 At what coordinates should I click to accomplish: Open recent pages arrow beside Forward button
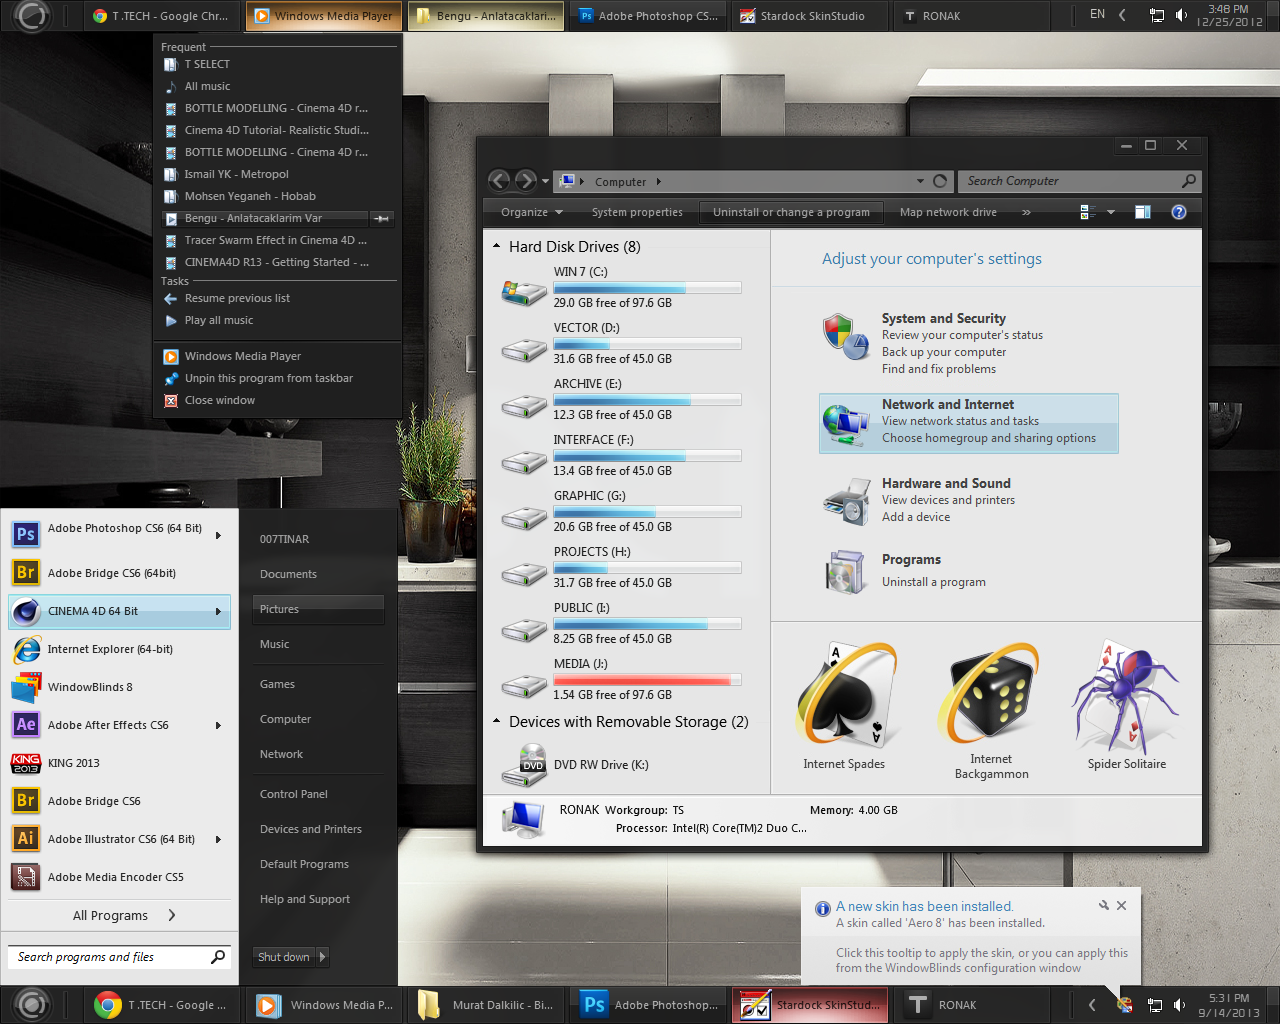click(x=545, y=181)
